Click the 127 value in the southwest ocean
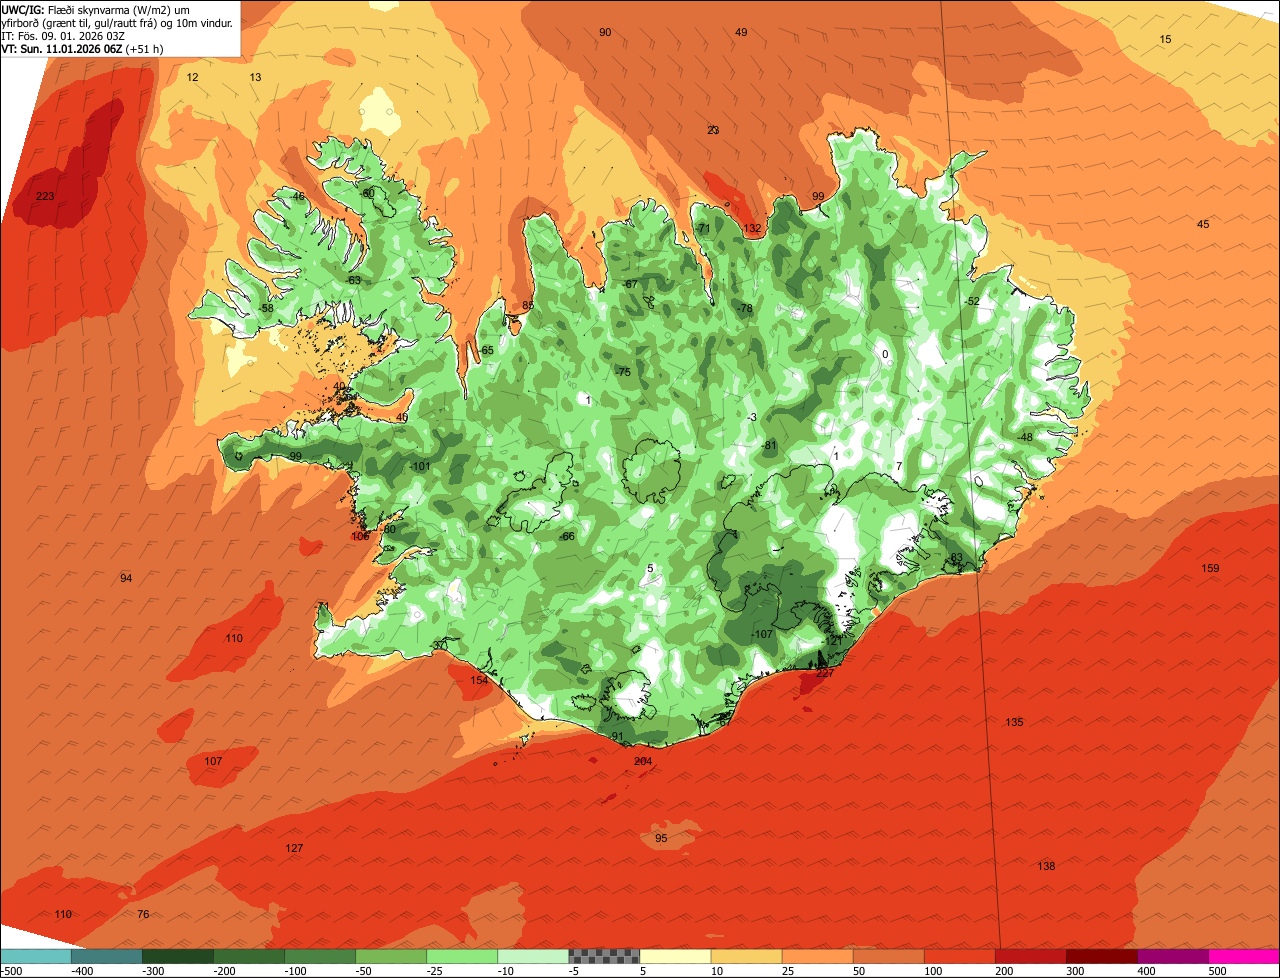This screenshot has width=1280, height=978. (294, 848)
